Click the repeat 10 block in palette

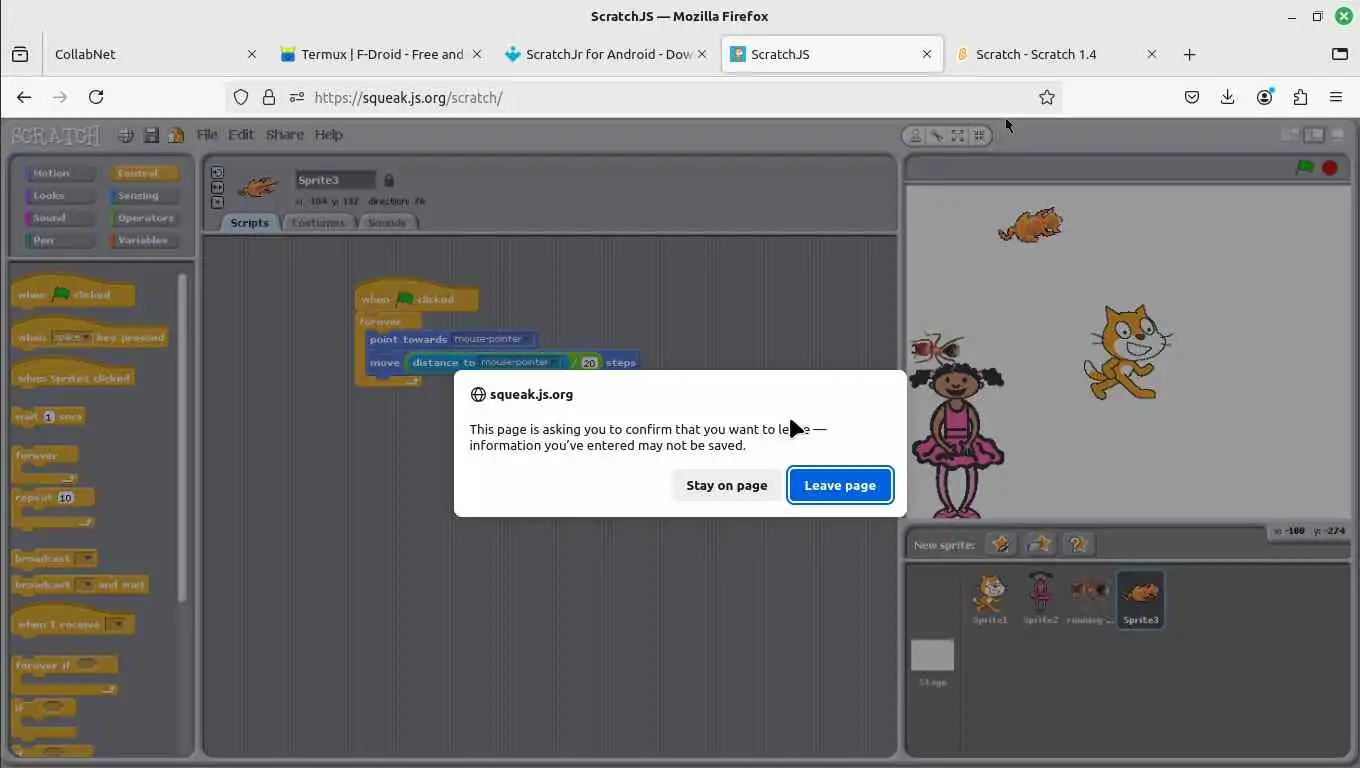(53, 507)
